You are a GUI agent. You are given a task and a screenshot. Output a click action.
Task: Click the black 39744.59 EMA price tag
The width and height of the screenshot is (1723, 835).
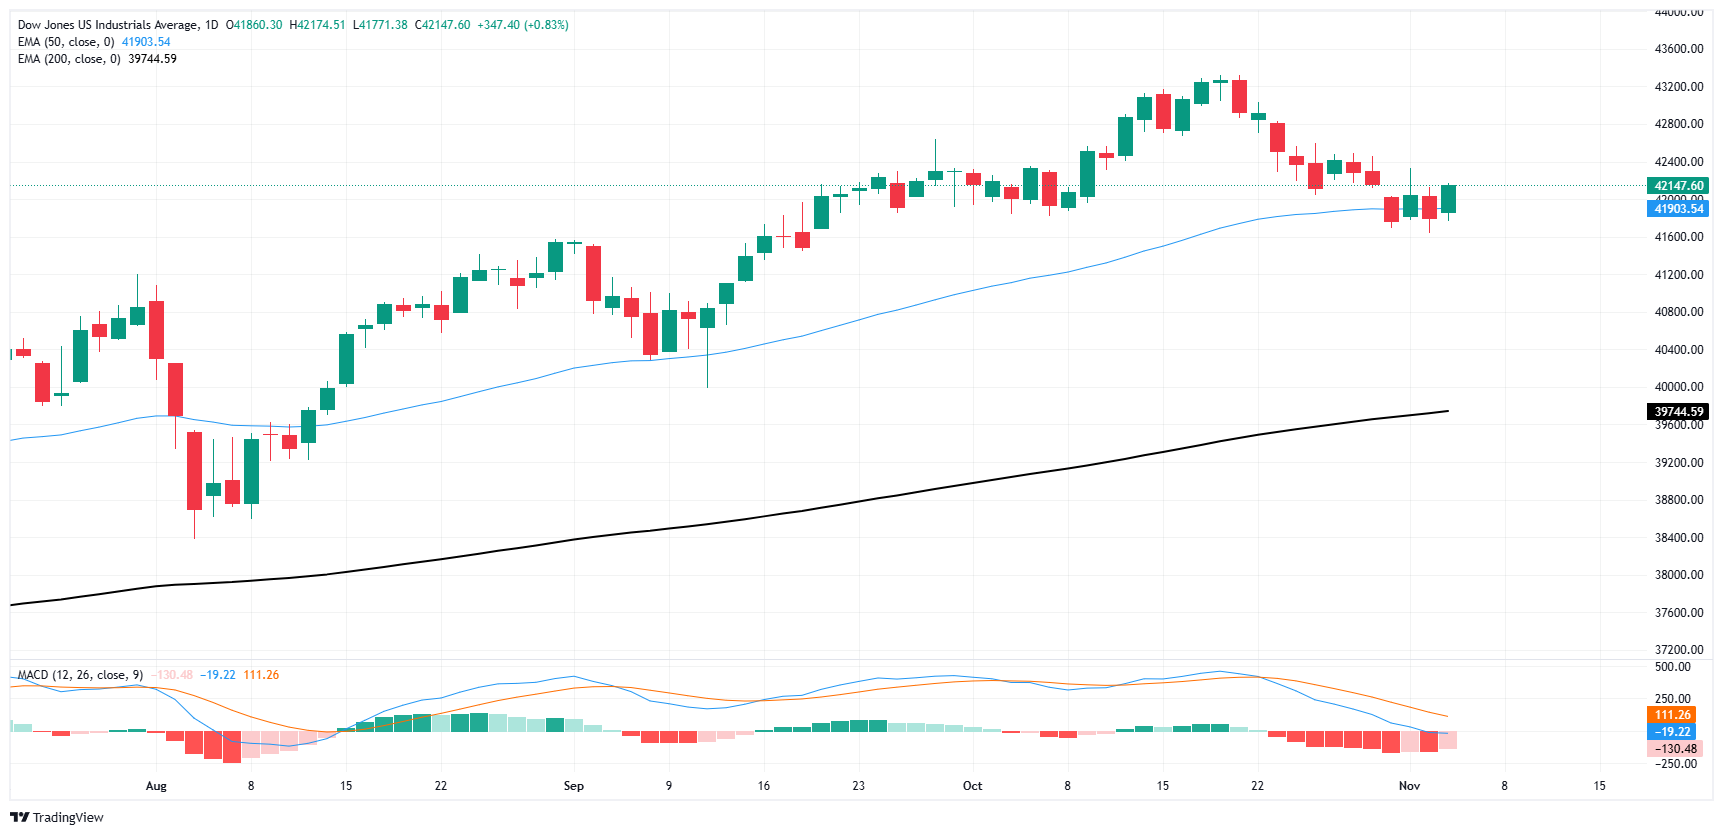click(1678, 411)
